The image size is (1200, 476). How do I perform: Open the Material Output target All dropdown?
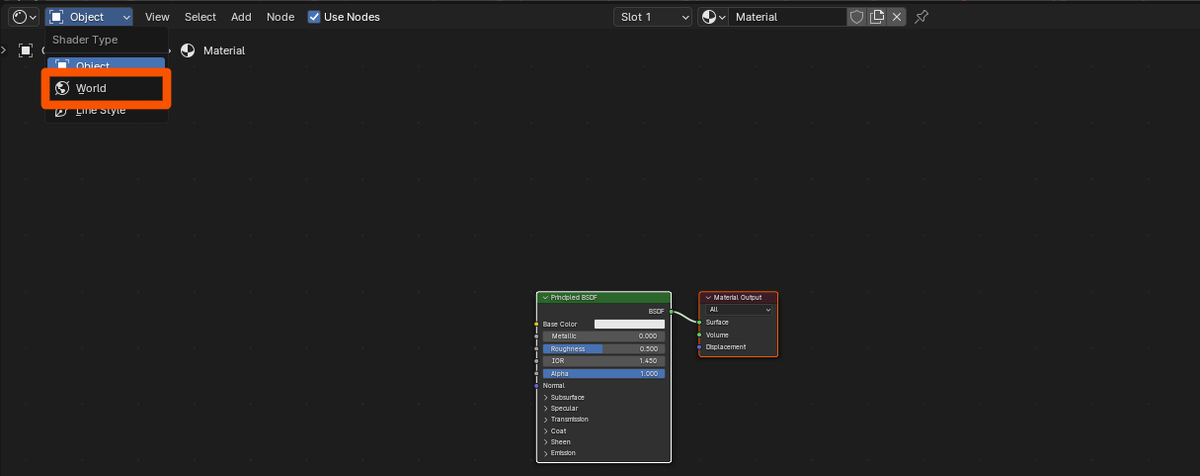pos(739,310)
